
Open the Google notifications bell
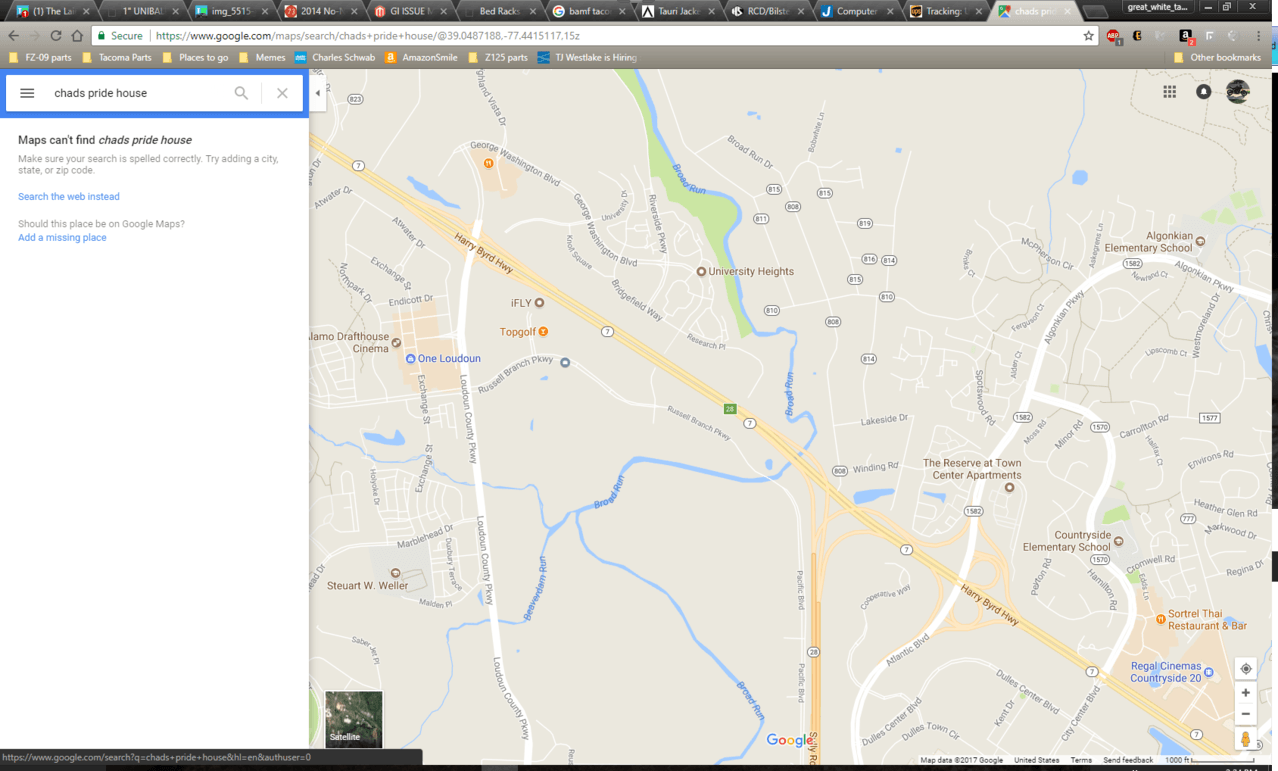(x=1203, y=92)
